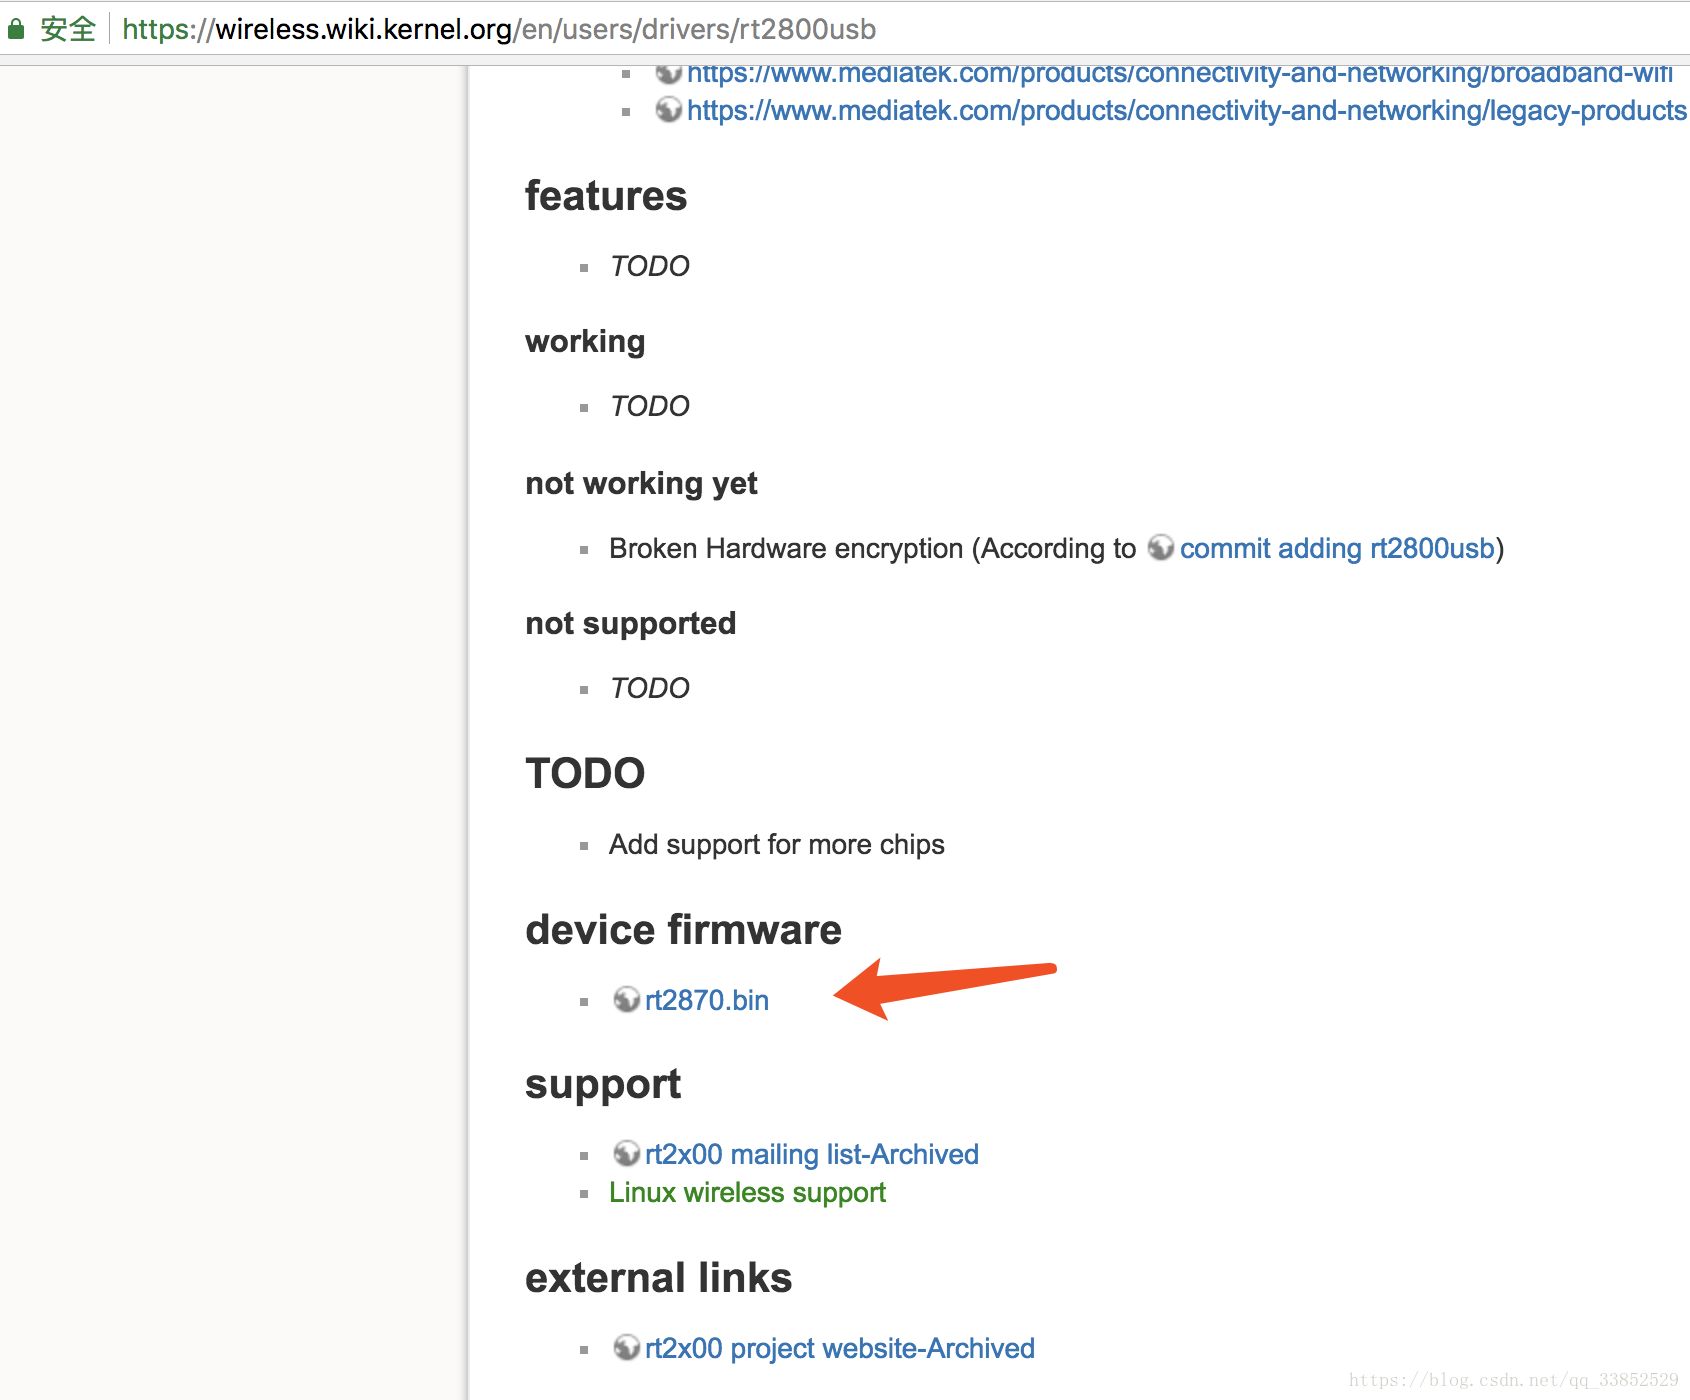Visit the mediatek legacy-products link

pos(1180,111)
